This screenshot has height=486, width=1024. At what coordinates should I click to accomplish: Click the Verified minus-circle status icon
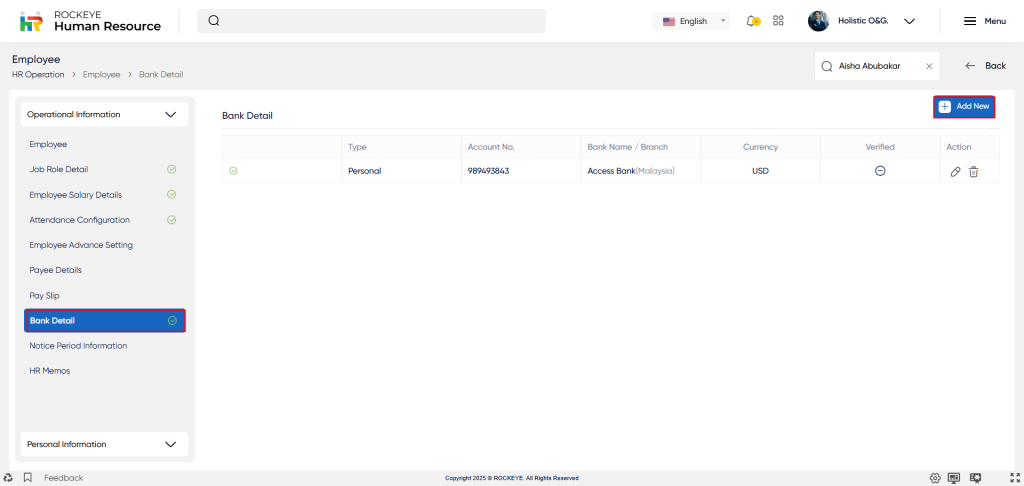880,170
